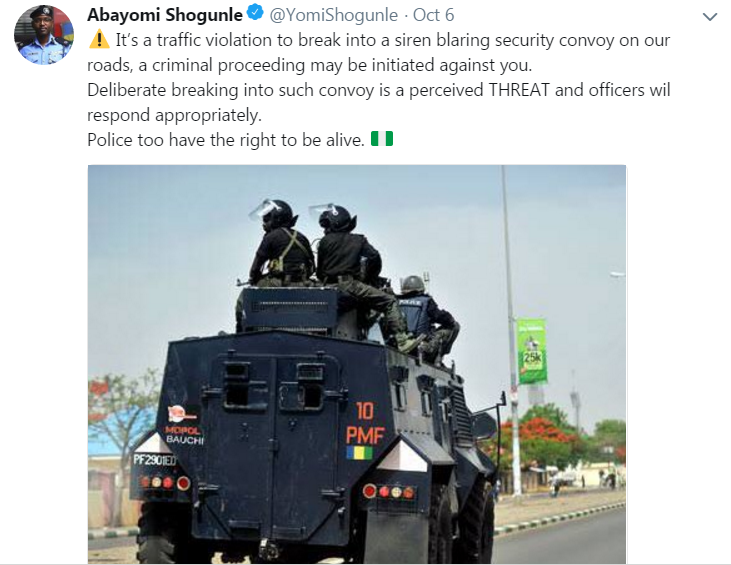Click the text "respond appropriately."
Viewport: 731px width, 565px height.
click(x=174, y=115)
